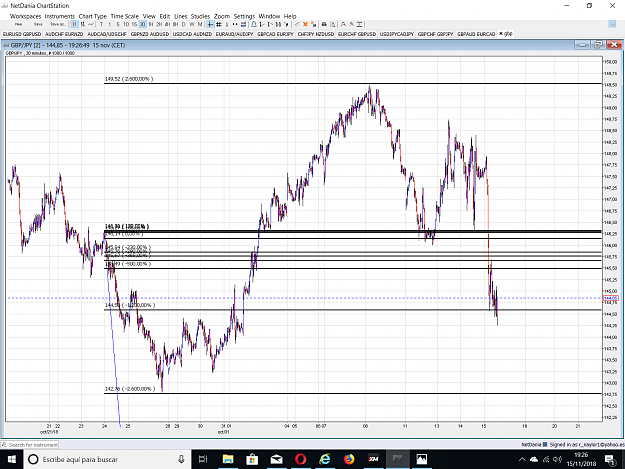The image size is (625, 469).
Task: Open the XM app from the taskbar
Action: click(373, 459)
